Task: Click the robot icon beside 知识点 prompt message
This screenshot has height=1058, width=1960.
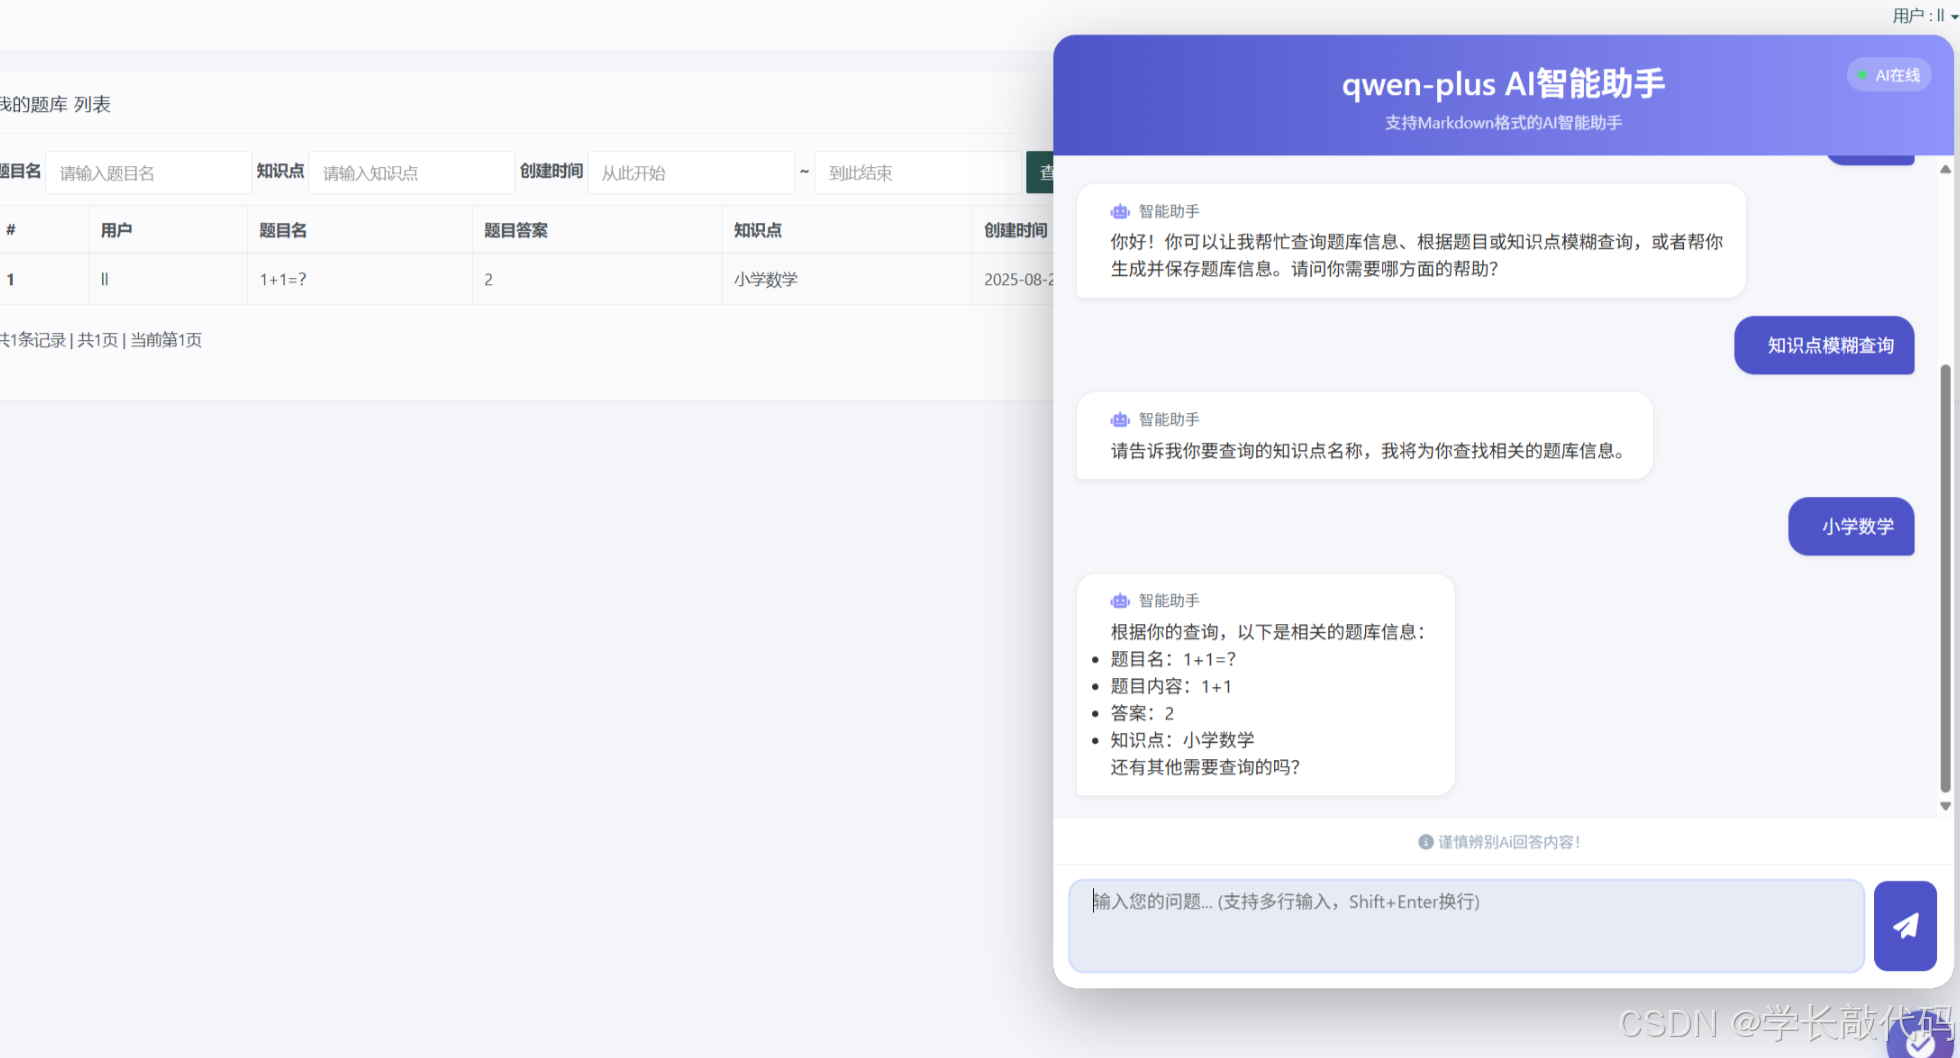Action: [1120, 419]
